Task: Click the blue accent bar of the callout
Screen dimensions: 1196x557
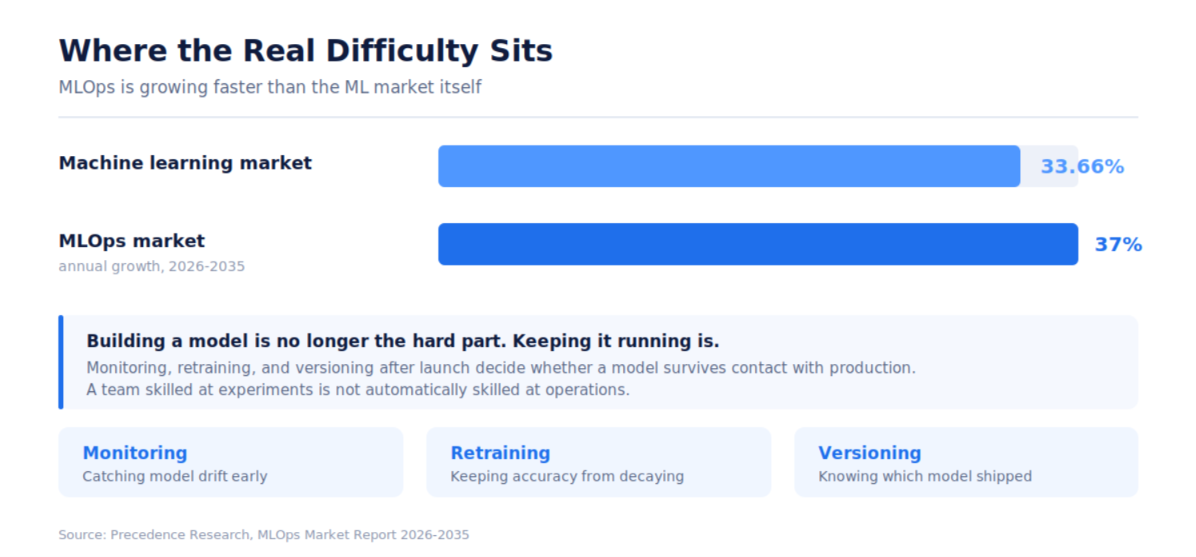Action: (61, 362)
